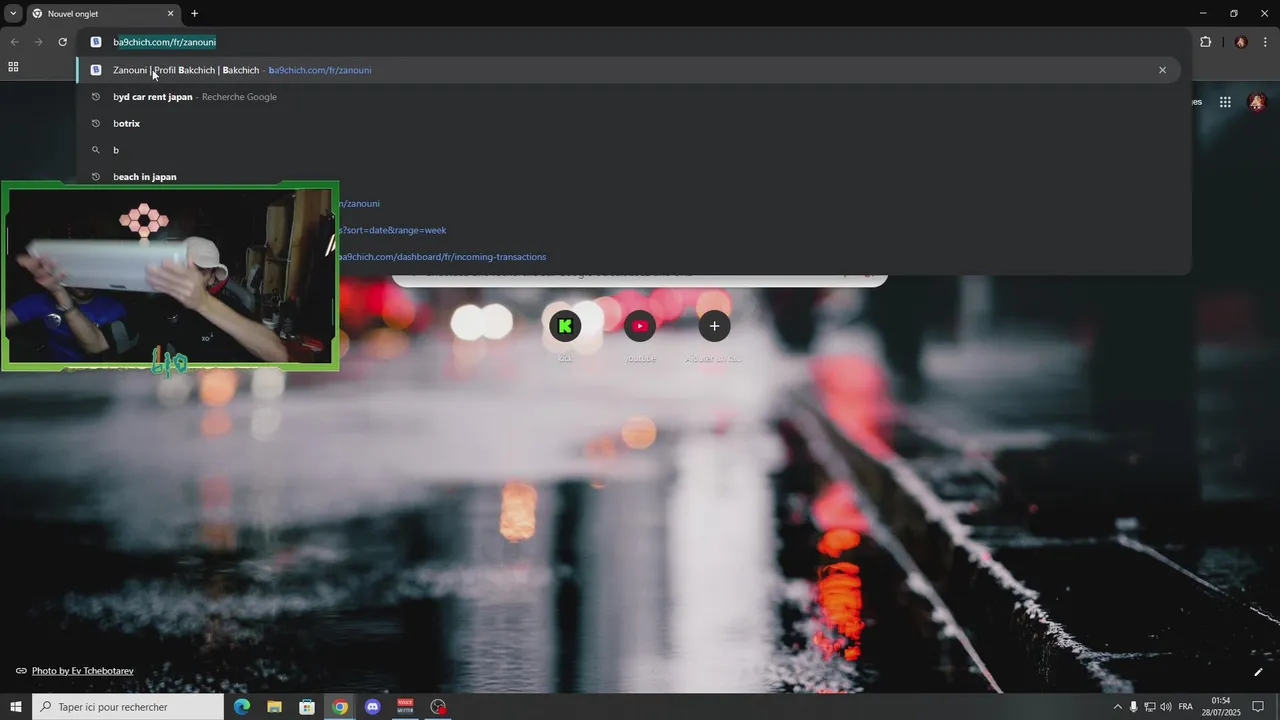Open the Chrome profile avatar in toolbar
The width and height of the screenshot is (1280, 720).
click(1241, 42)
